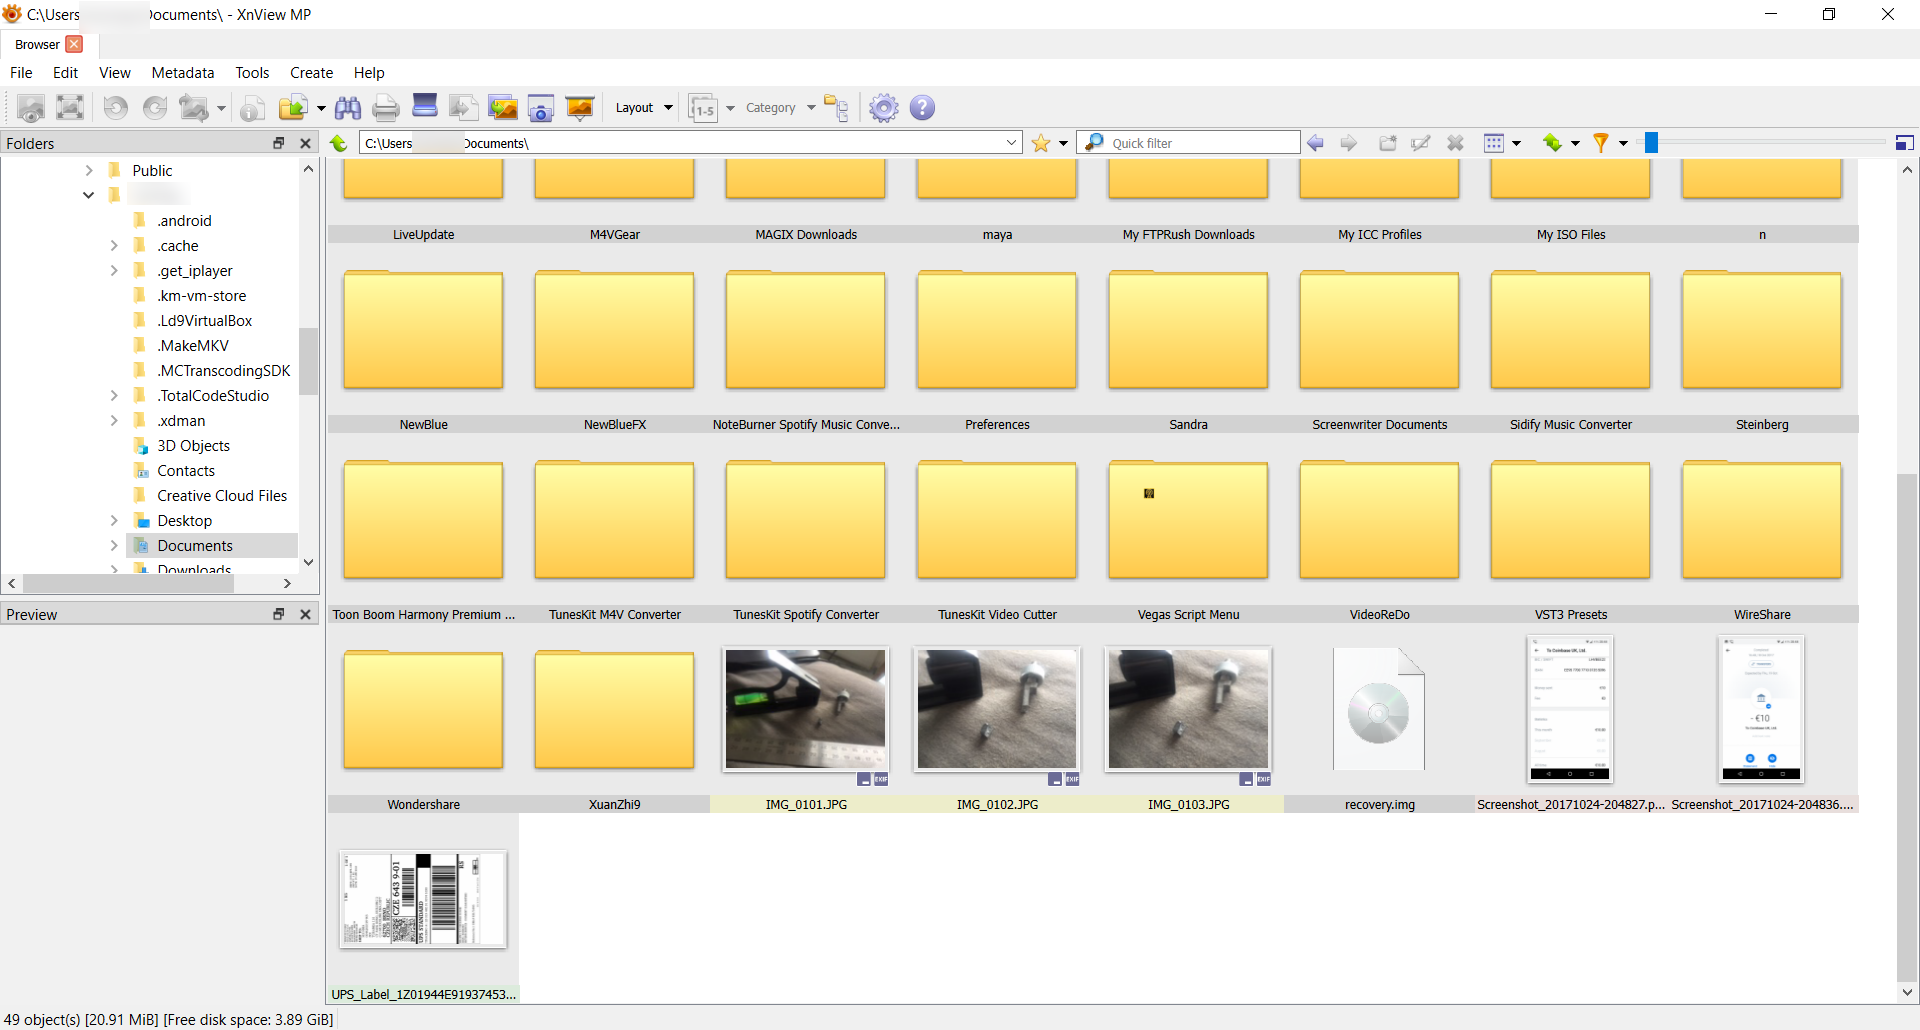This screenshot has width=1920, height=1030.
Task: Close the Preview panel
Action: (x=306, y=614)
